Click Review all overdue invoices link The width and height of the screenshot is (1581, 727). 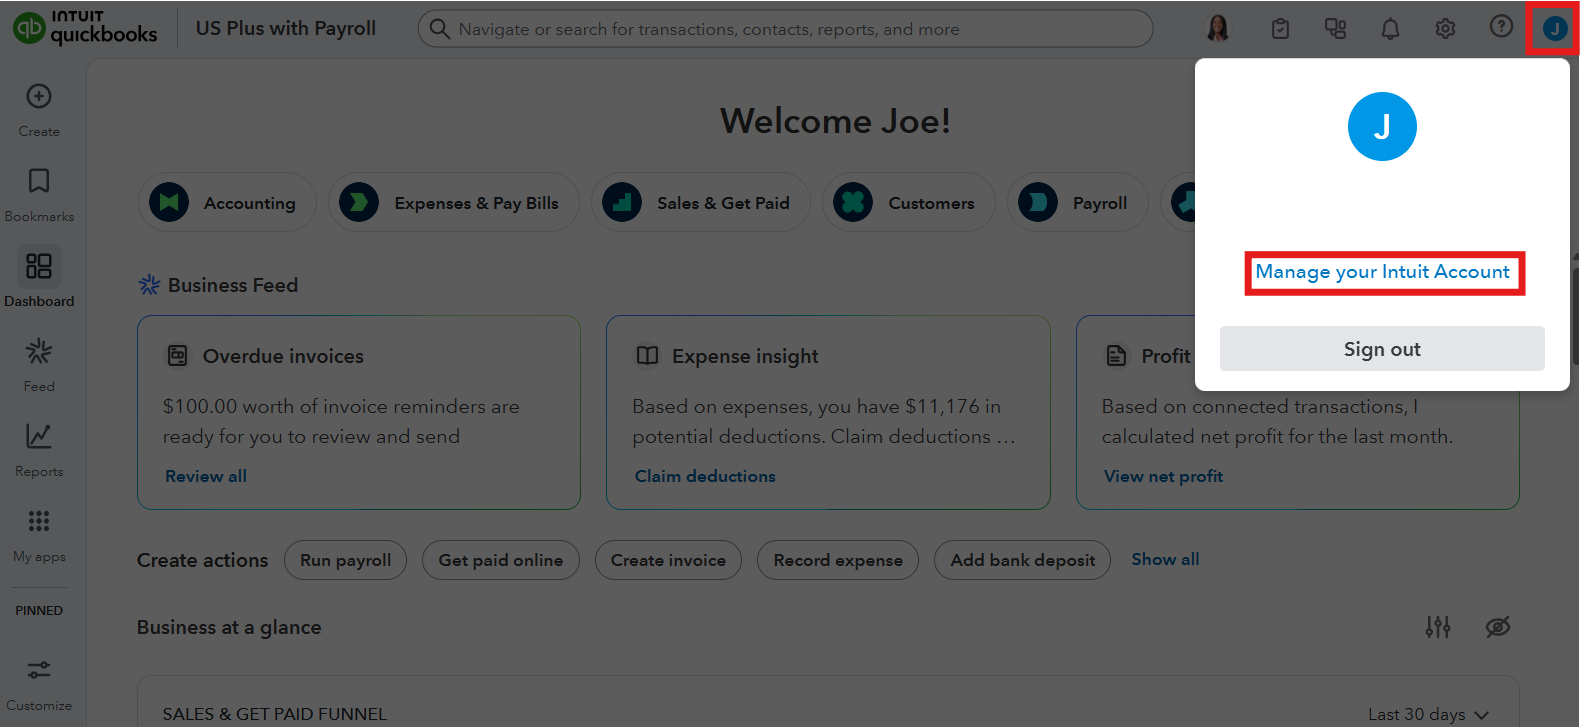(x=206, y=476)
